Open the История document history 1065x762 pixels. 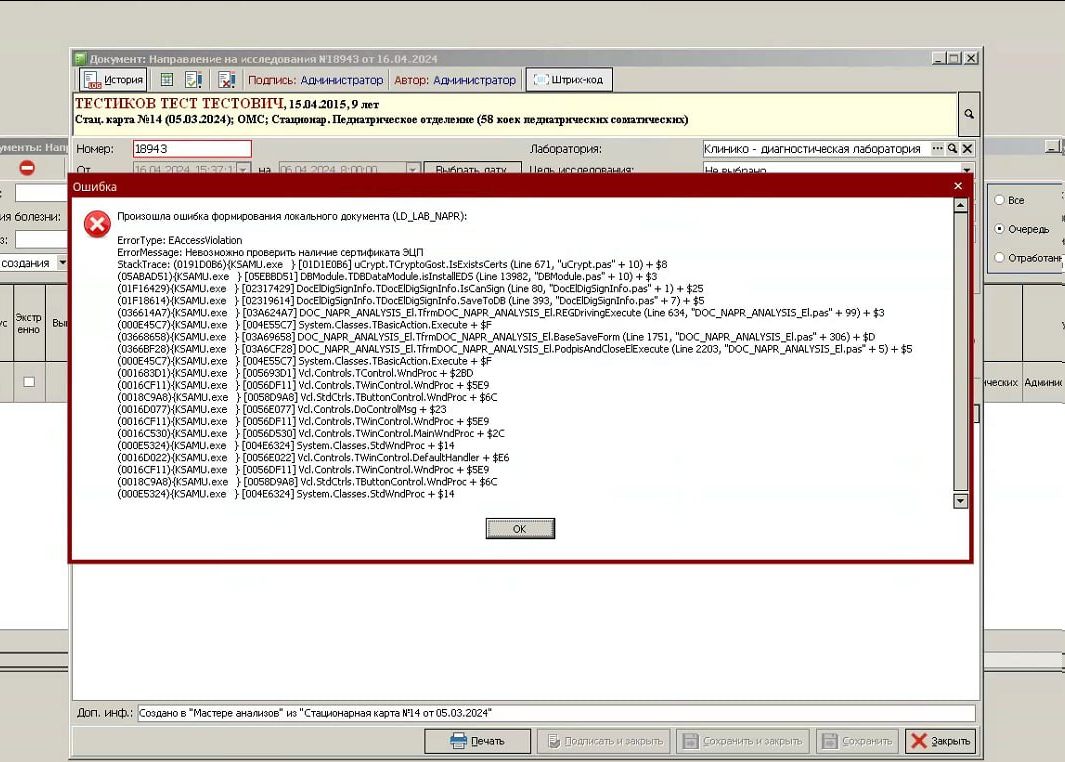(113, 80)
